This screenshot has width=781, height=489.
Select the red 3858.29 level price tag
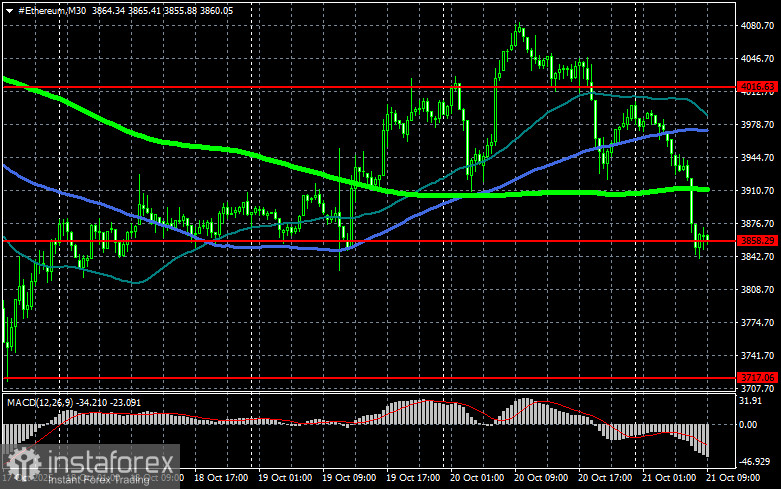tap(757, 241)
